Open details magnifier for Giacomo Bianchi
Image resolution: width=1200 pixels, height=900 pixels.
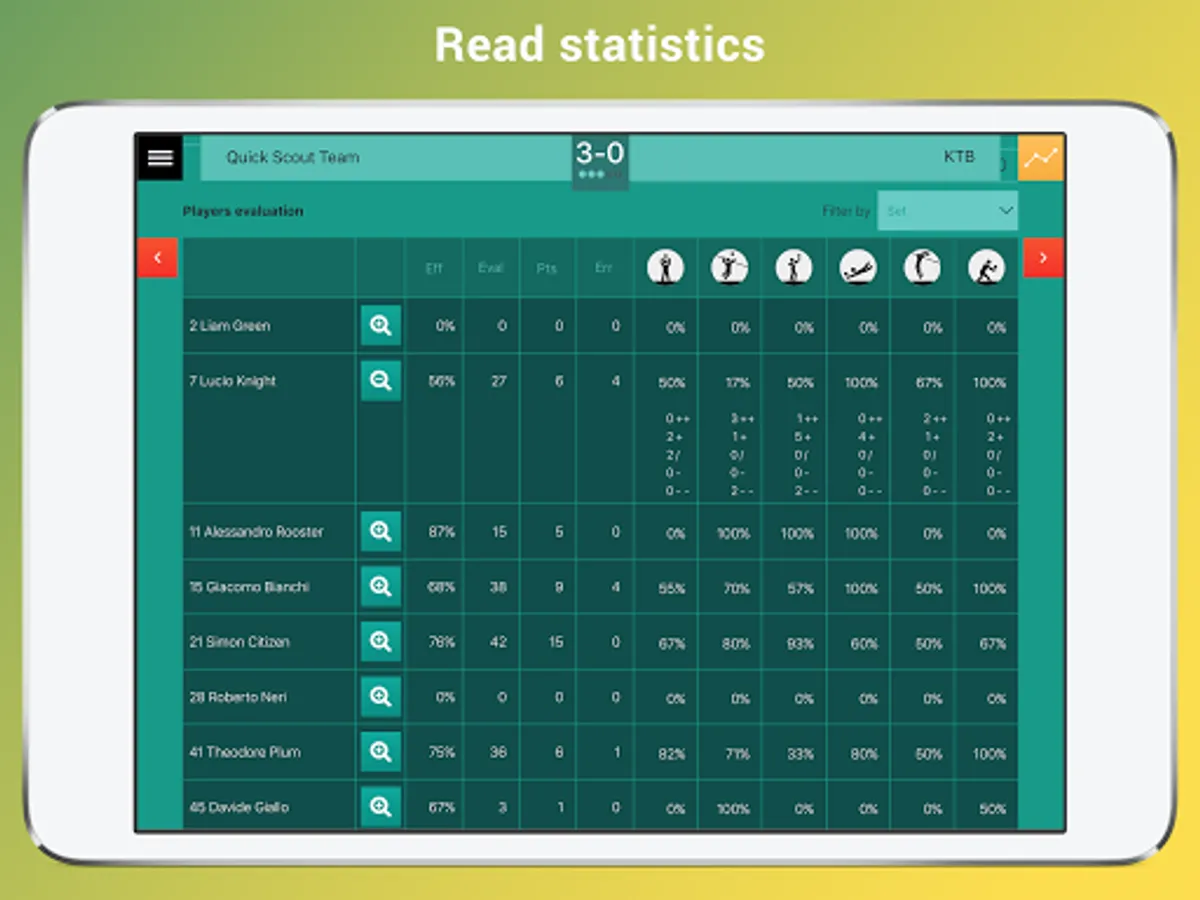(380, 587)
